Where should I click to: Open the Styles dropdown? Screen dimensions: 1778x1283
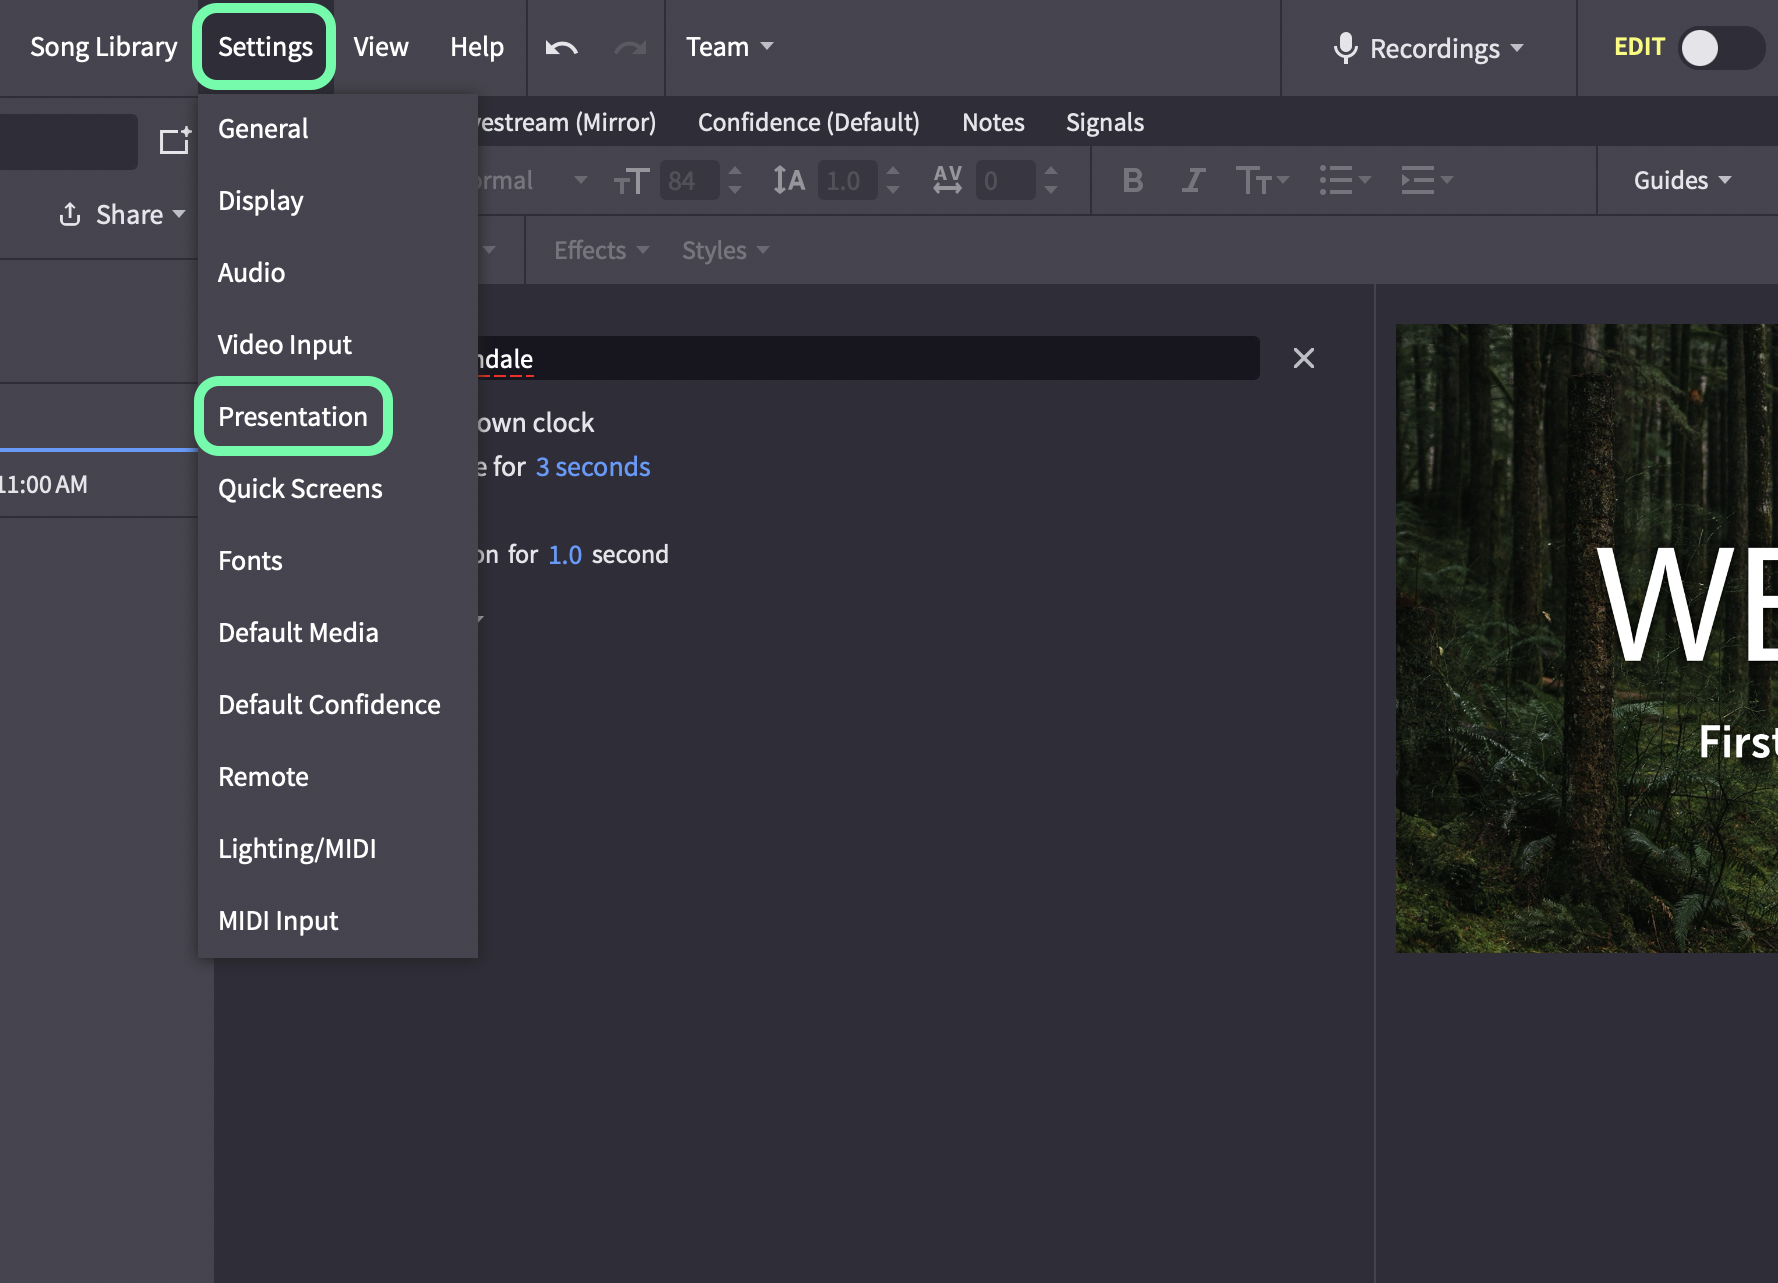(725, 251)
